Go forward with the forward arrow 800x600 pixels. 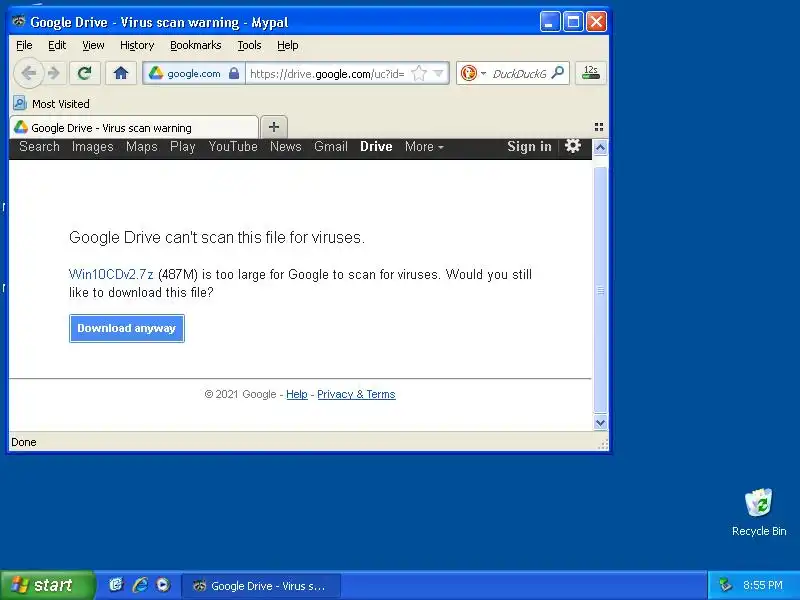coord(54,73)
